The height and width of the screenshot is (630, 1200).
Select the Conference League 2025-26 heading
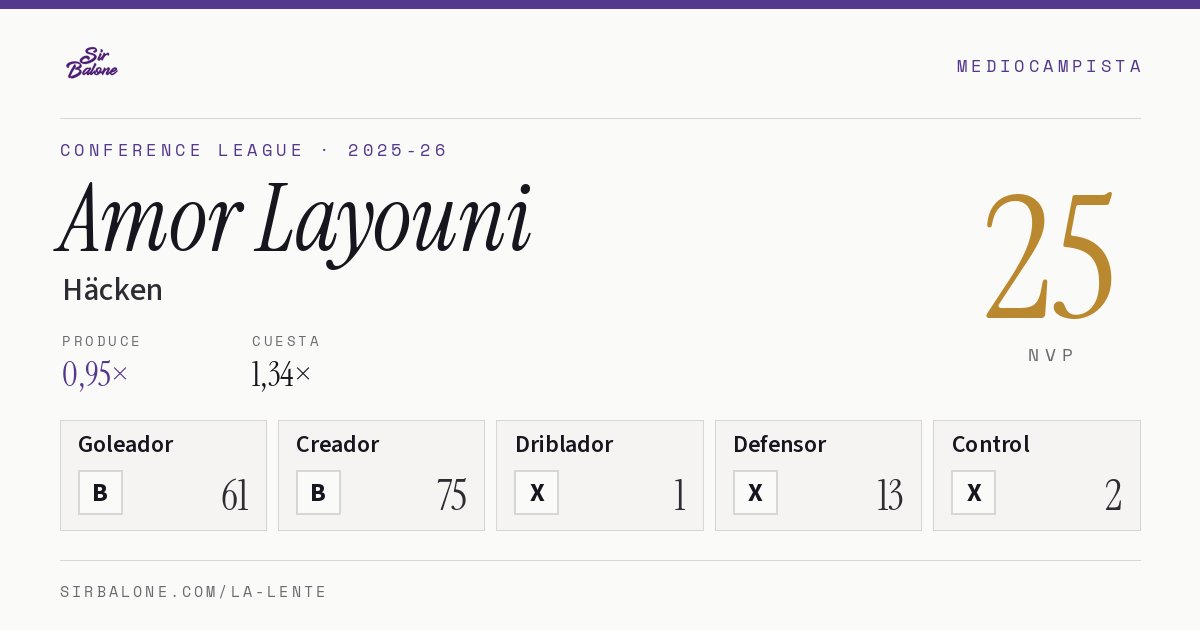pyautogui.click(x=254, y=150)
